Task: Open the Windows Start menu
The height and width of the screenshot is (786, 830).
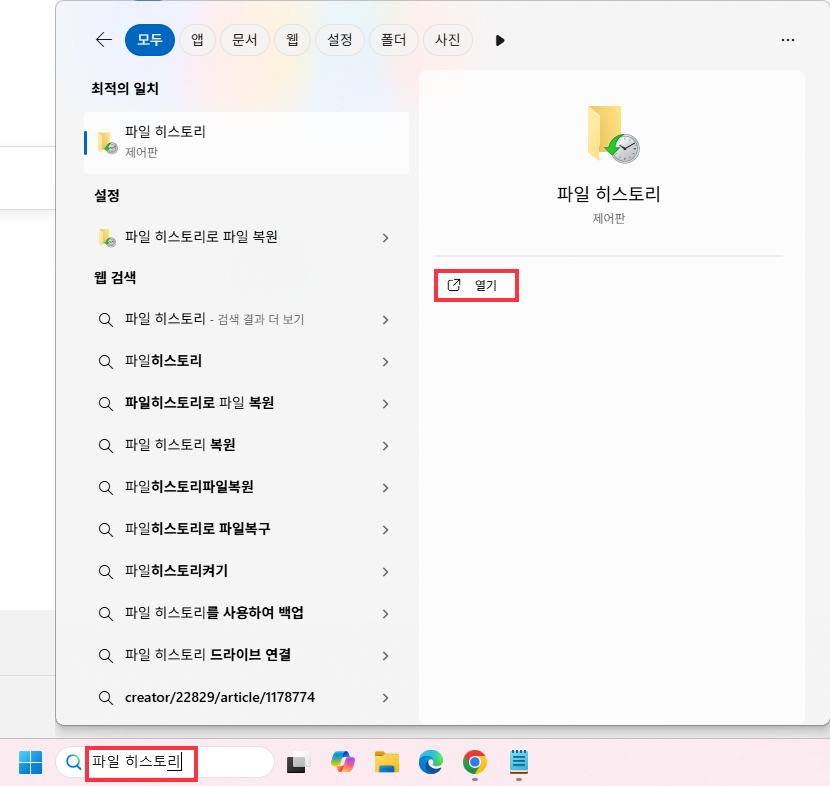Action: click(x=30, y=762)
